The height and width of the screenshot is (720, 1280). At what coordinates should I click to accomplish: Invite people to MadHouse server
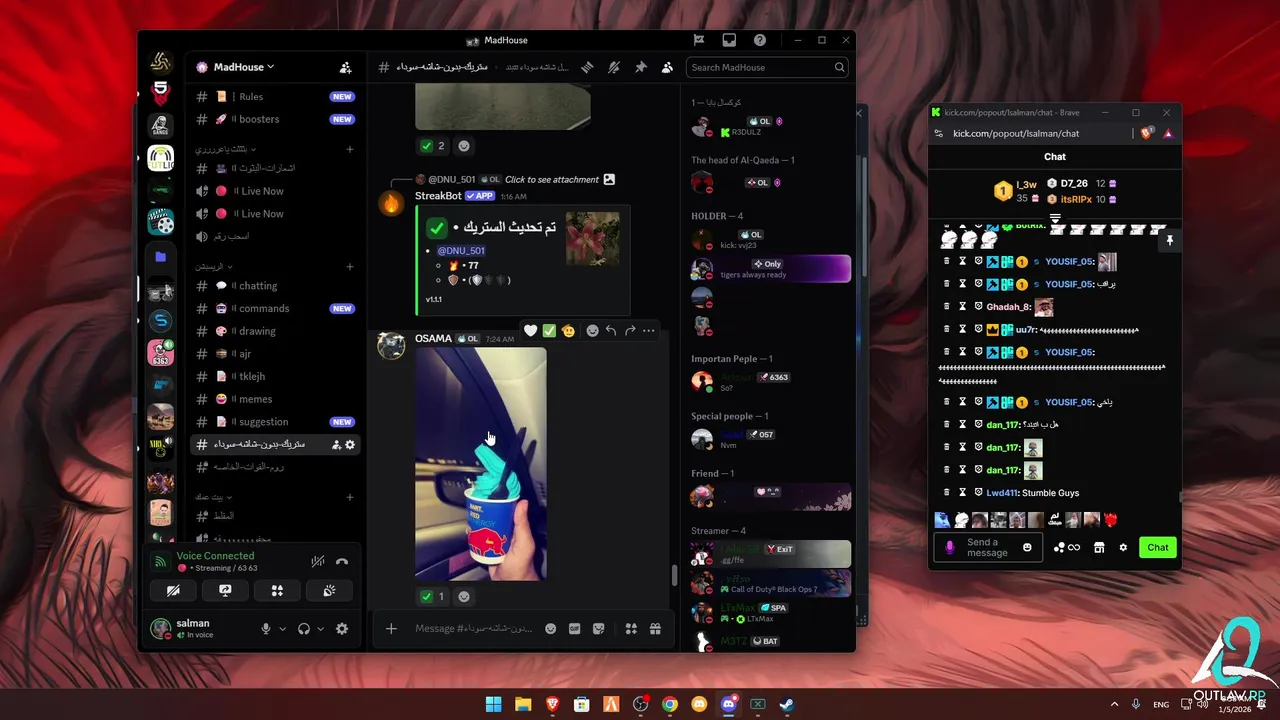tap(346, 67)
